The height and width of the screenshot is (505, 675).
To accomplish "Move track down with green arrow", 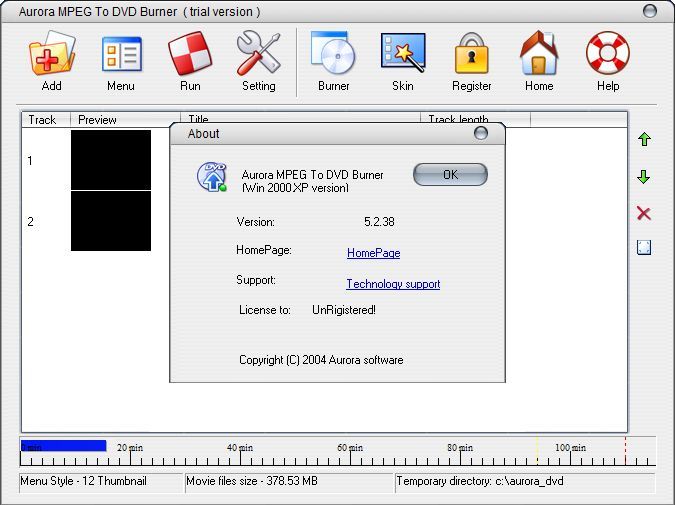I will click(x=644, y=177).
